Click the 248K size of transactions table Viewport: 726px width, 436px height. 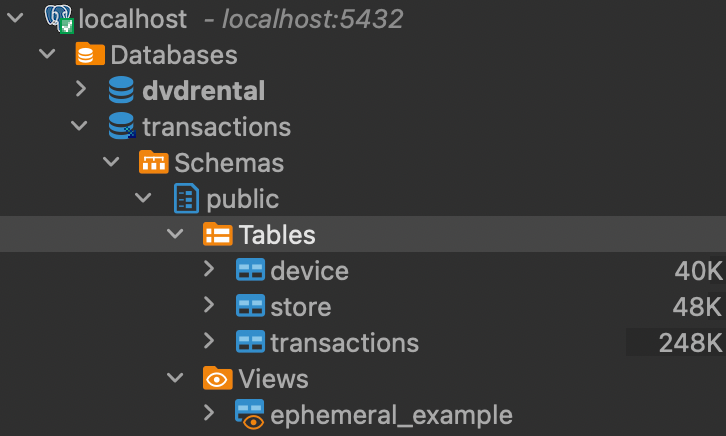pyautogui.click(x=690, y=343)
